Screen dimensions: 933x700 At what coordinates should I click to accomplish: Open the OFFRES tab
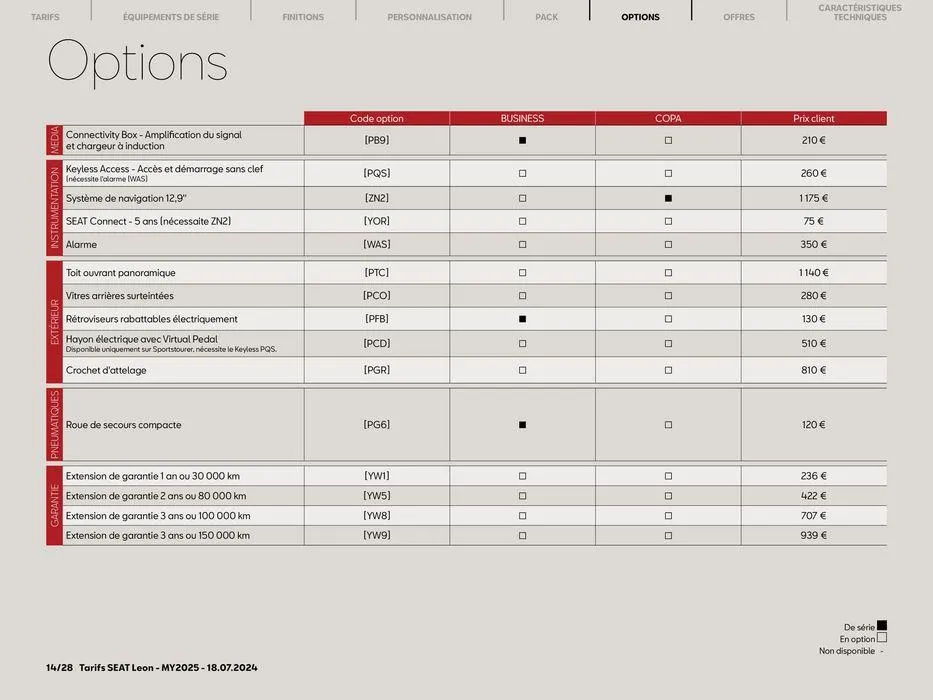(739, 16)
